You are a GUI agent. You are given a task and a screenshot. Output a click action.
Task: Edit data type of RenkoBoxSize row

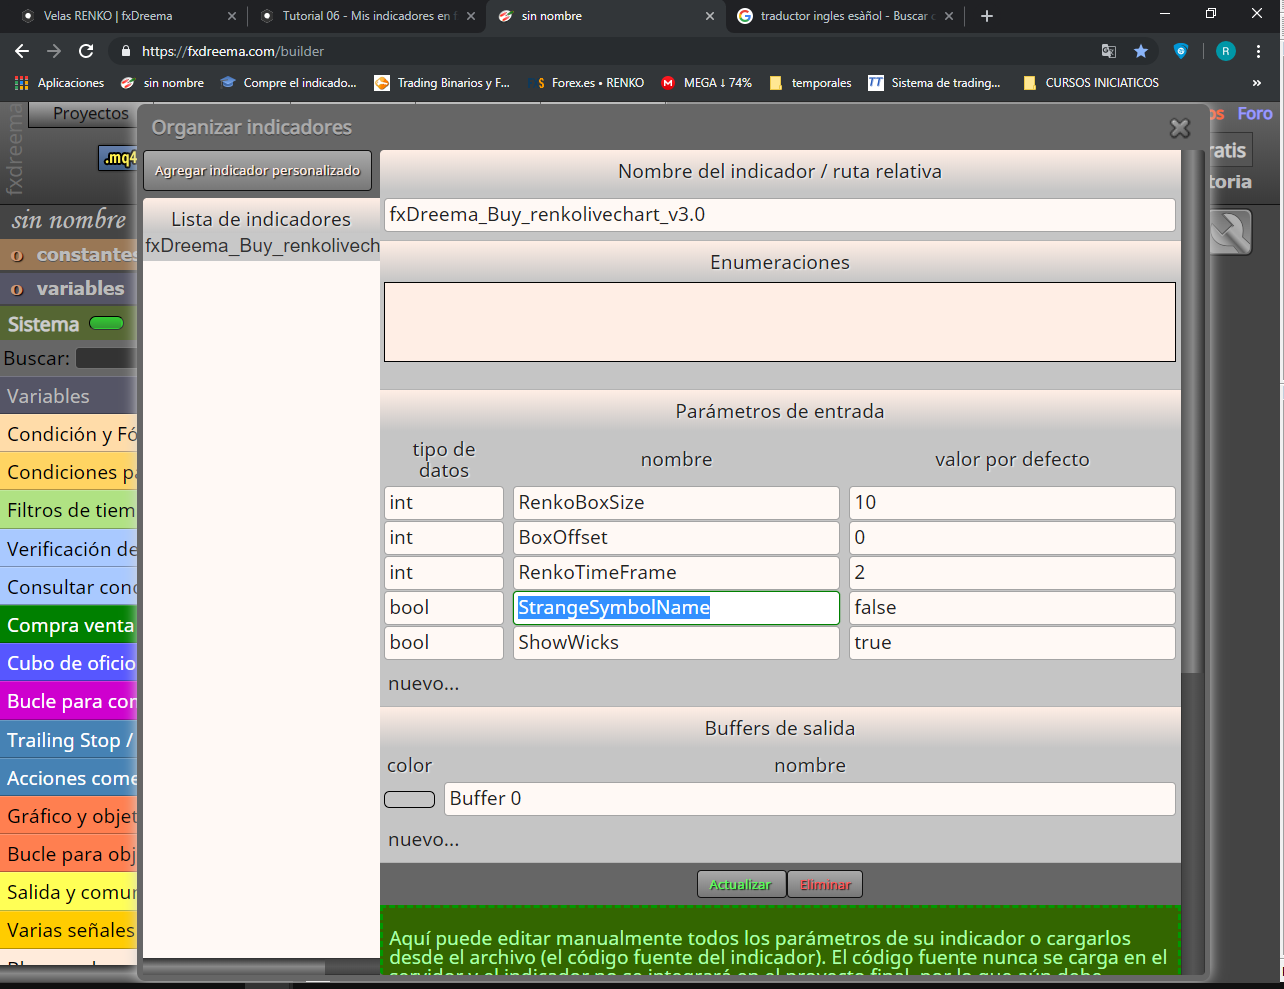444,503
